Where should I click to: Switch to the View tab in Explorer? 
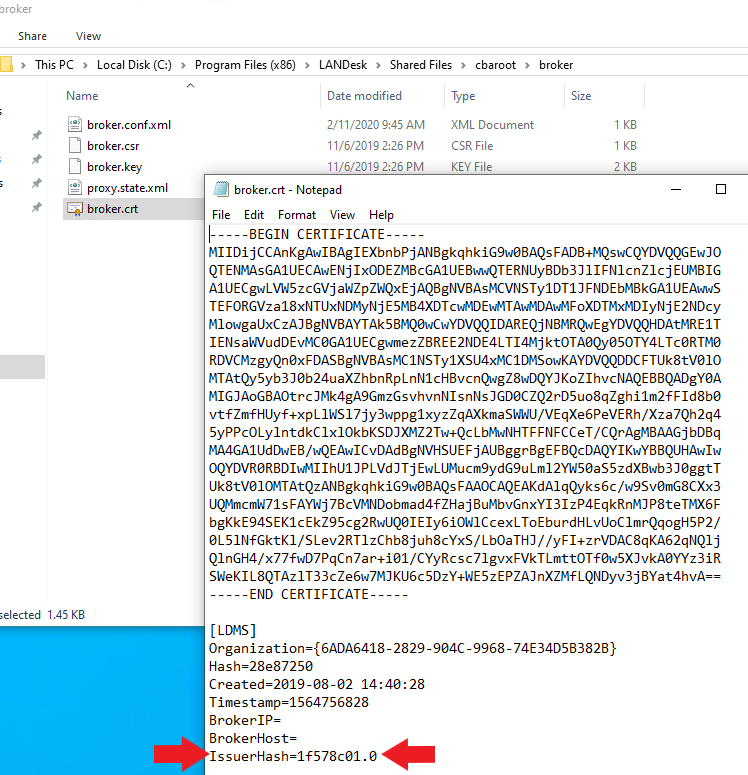88,36
